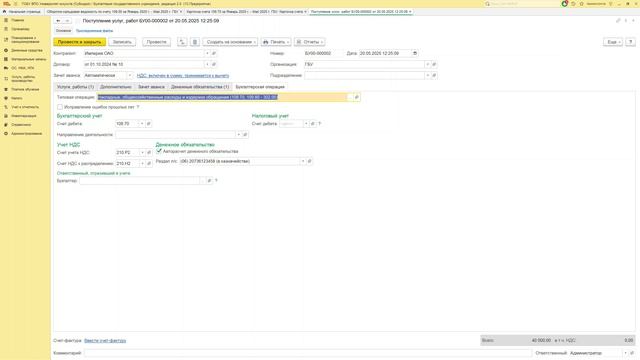Image resolution: width=640 pixels, height=360 pixels.
Task: Open Направление деятельности form icon
Action: click(x=245, y=135)
